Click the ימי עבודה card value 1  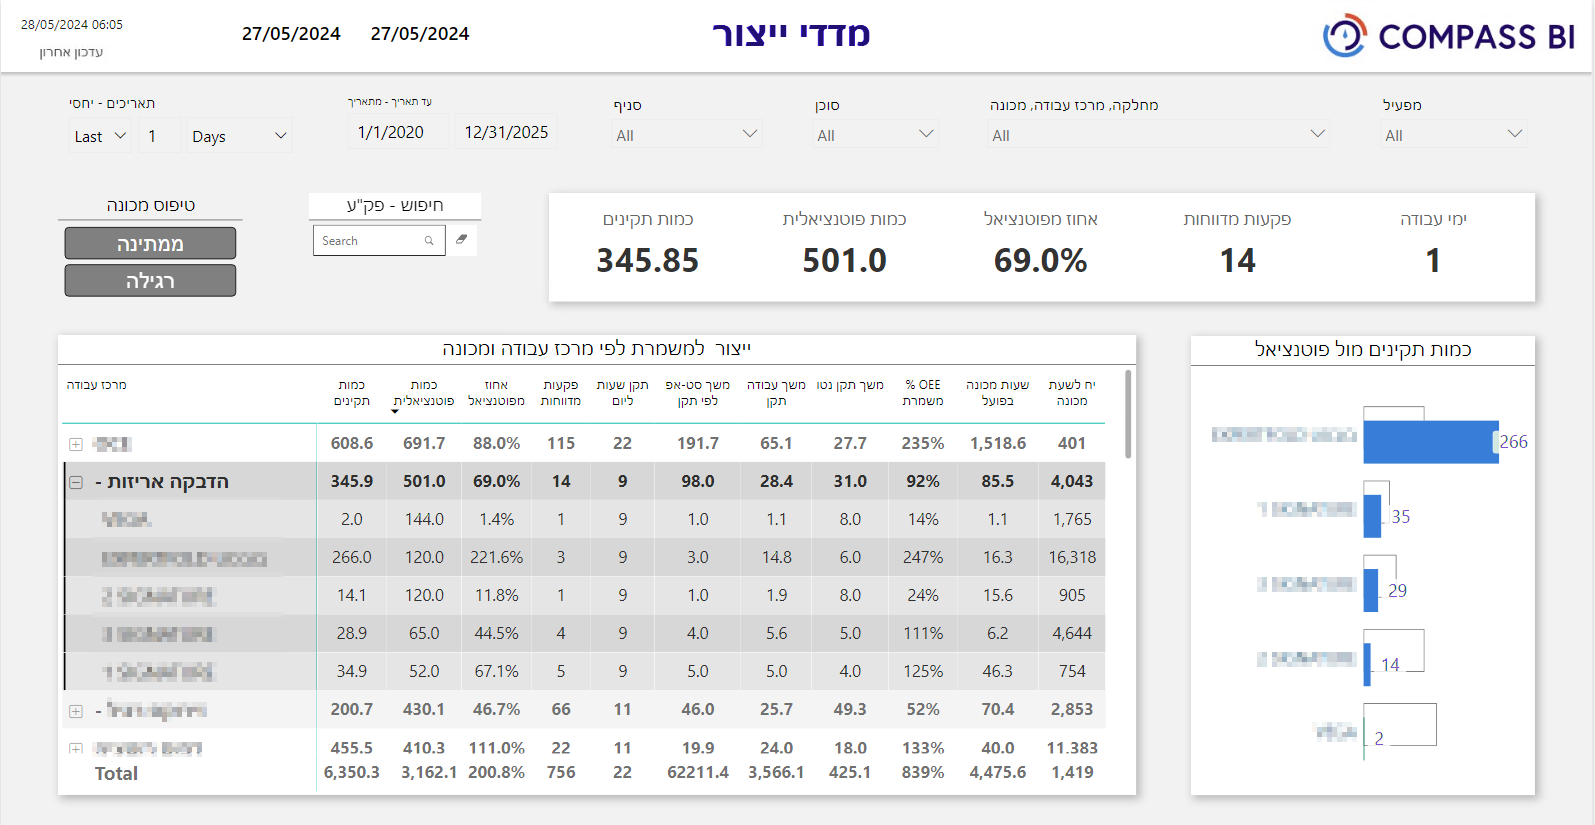pyautogui.click(x=1433, y=261)
